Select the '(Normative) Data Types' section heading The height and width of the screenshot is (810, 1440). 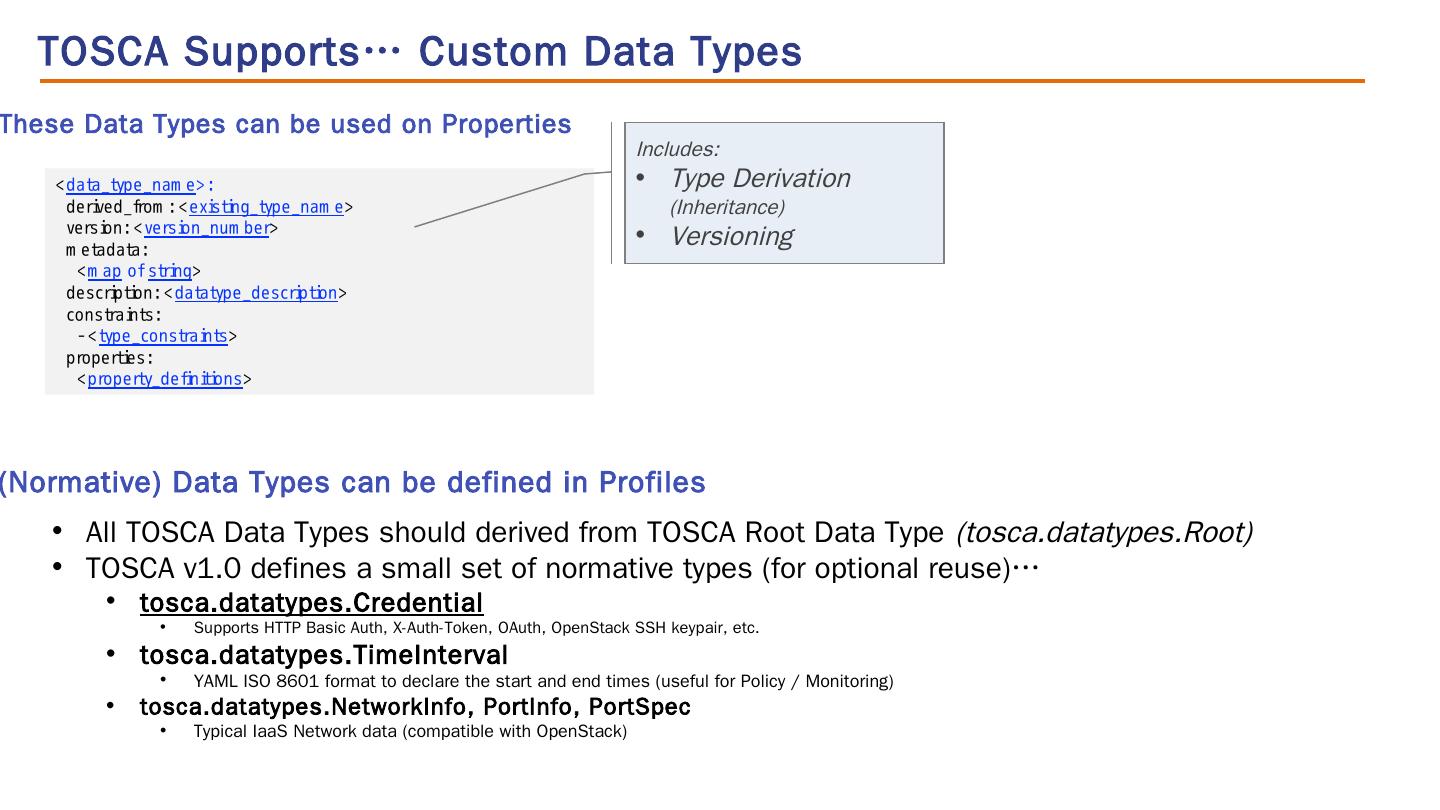click(x=351, y=483)
